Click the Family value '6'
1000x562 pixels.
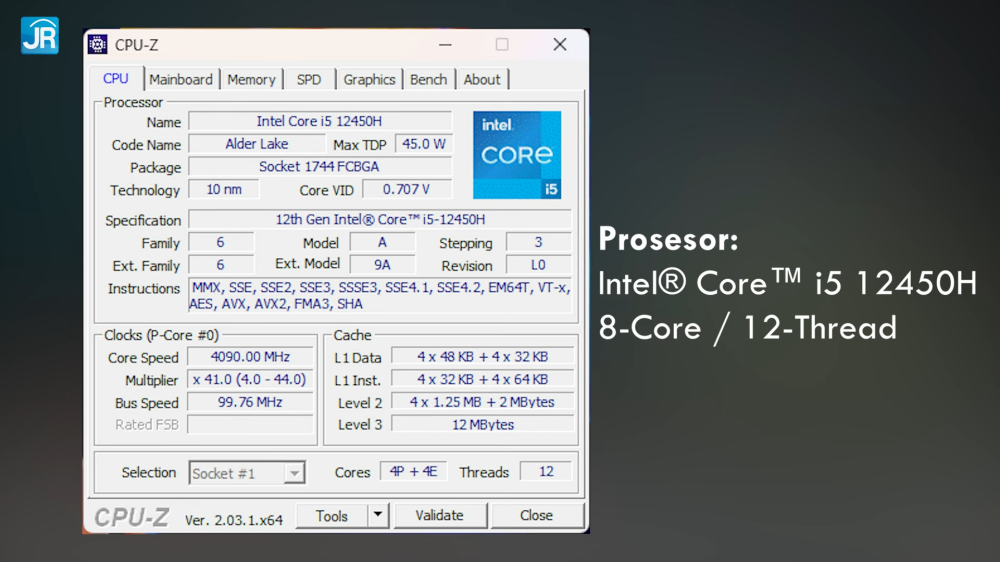[x=221, y=242]
